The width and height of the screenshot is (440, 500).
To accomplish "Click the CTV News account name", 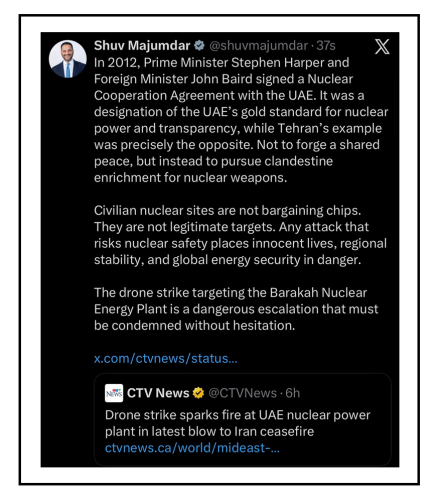I will [158, 393].
